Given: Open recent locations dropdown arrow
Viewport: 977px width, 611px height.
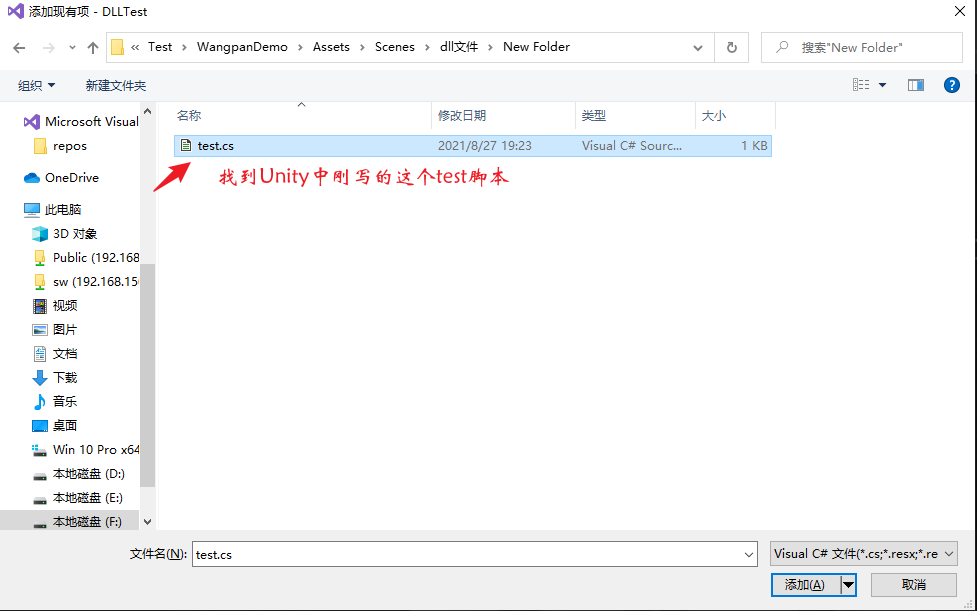Looking at the screenshot, I should [72, 48].
